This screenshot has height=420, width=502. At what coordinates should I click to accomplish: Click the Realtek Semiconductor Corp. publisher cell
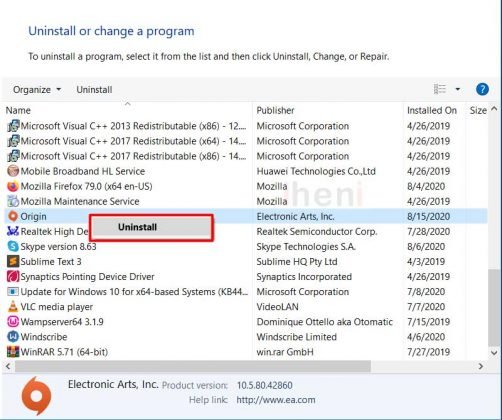click(317, 232)
